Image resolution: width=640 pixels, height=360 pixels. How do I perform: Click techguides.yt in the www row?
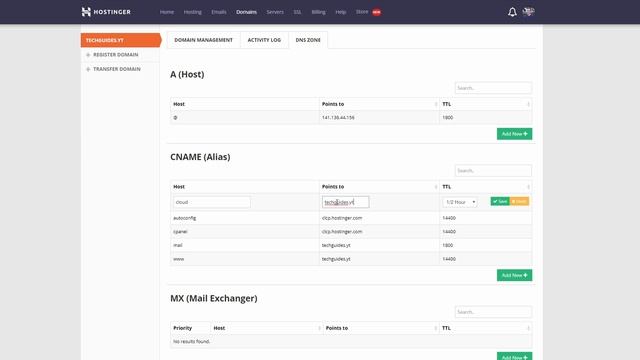click(336, 259)
